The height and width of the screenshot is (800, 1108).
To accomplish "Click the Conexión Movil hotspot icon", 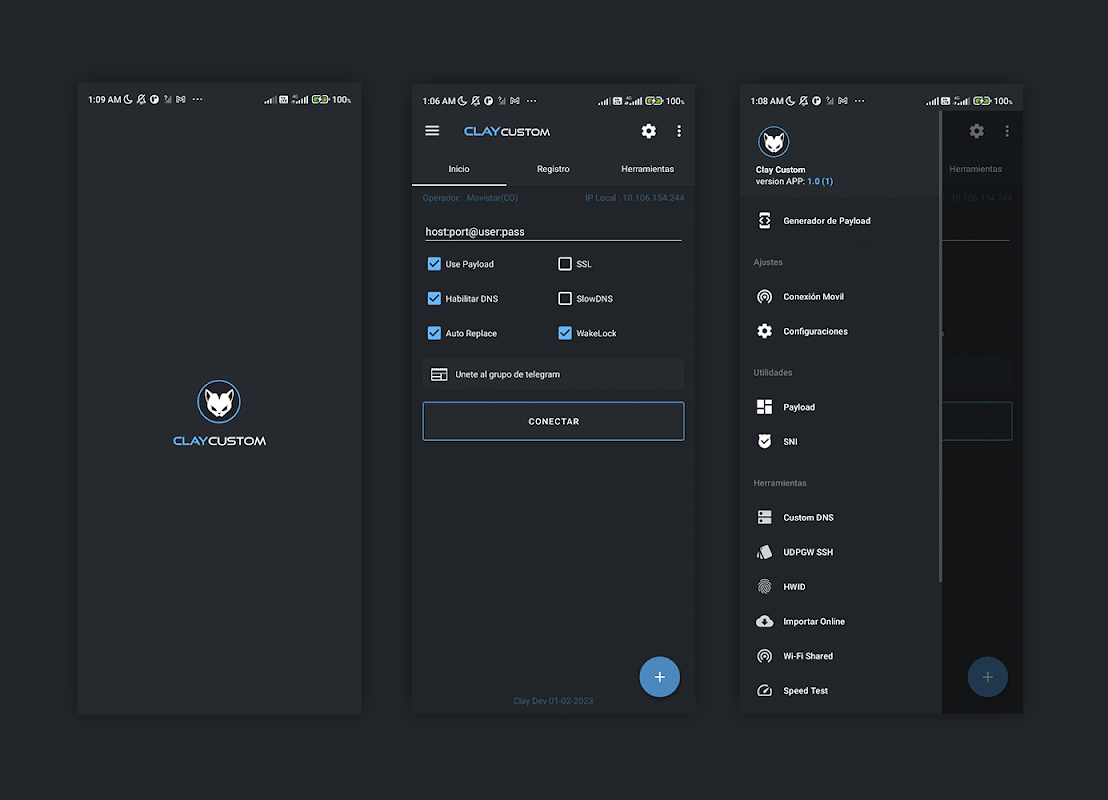I will (x=765, y=297).
